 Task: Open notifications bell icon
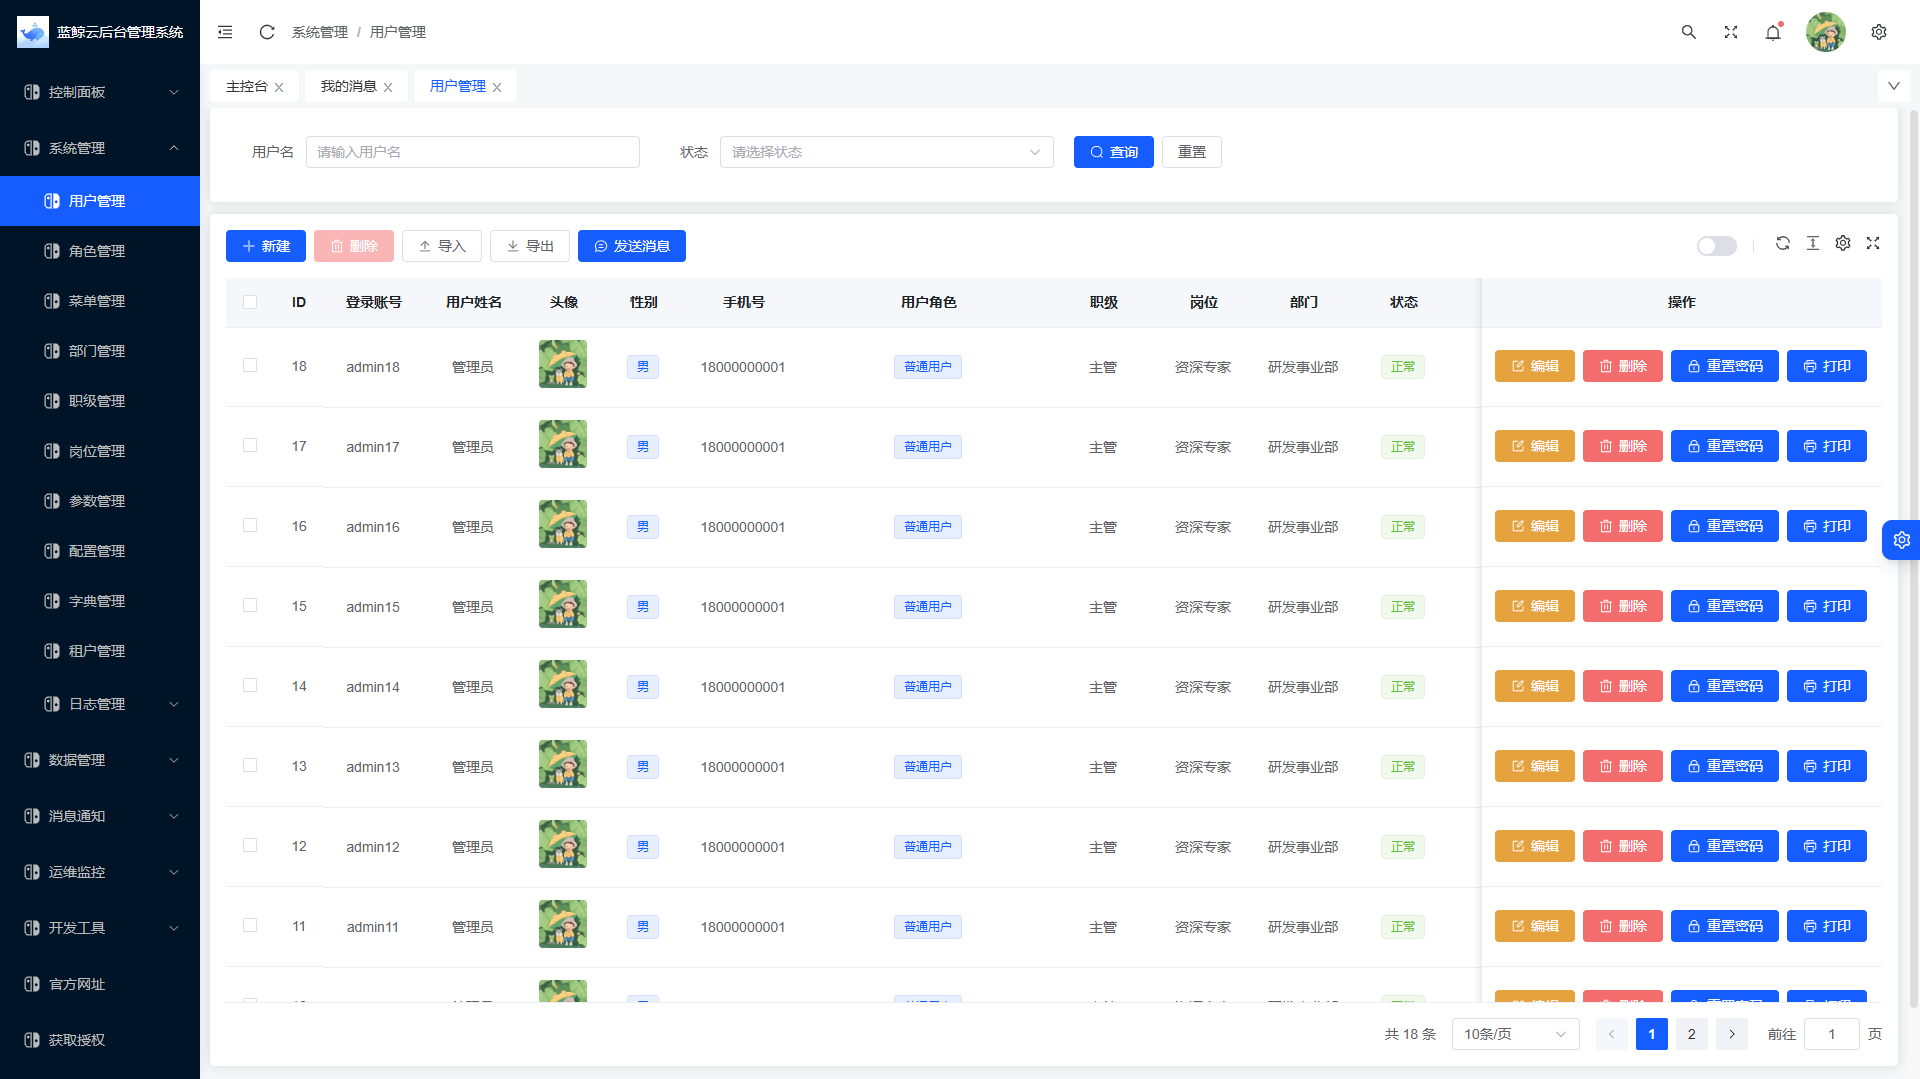coord(1773,32)
